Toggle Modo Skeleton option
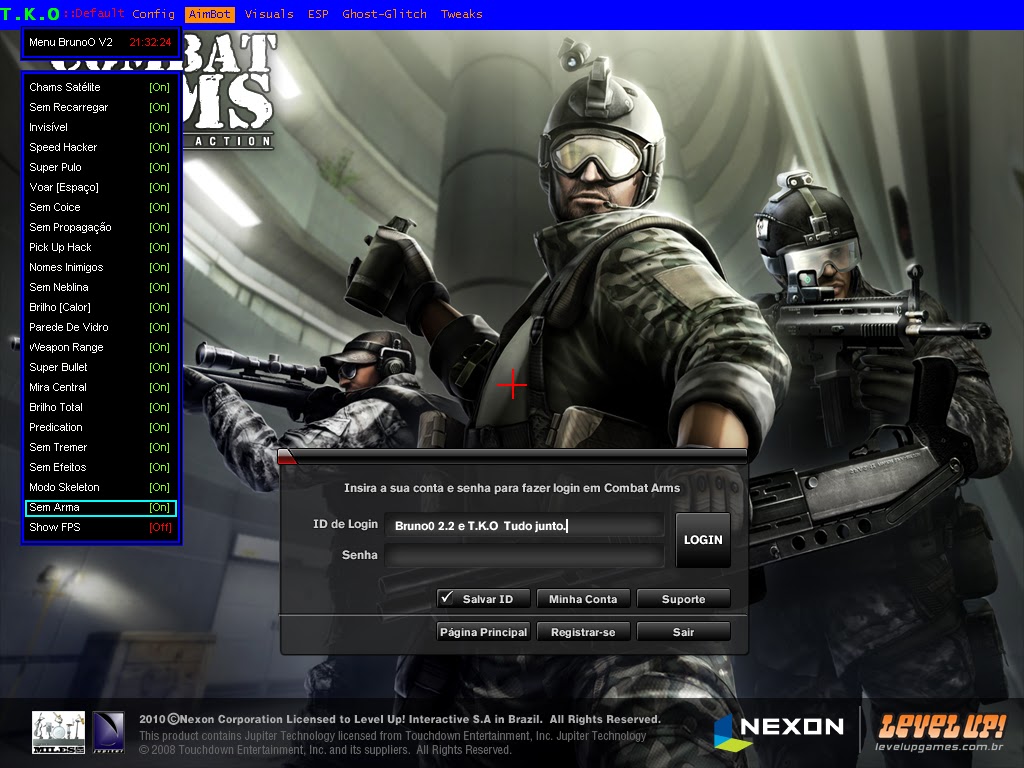 [x=100, y=487]
